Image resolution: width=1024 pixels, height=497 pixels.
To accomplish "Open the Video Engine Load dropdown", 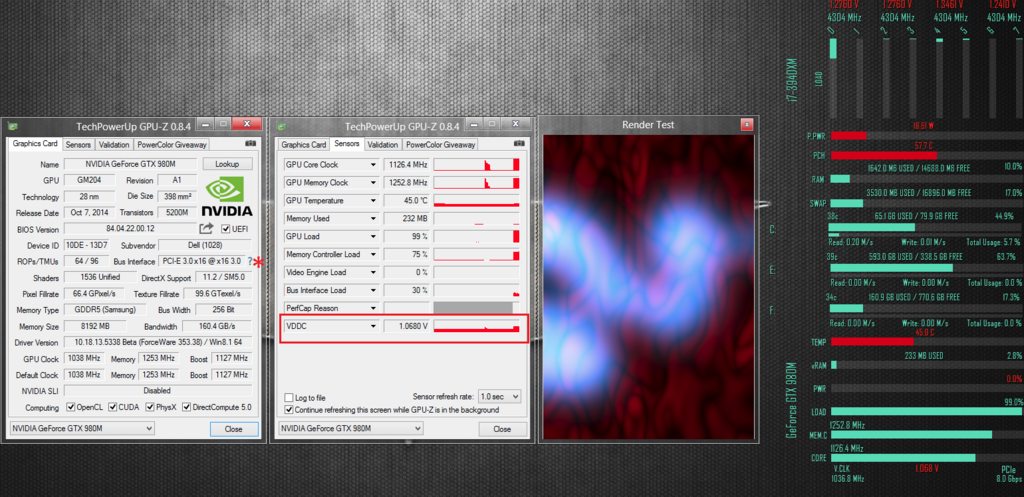I will [x=374, y=272].
